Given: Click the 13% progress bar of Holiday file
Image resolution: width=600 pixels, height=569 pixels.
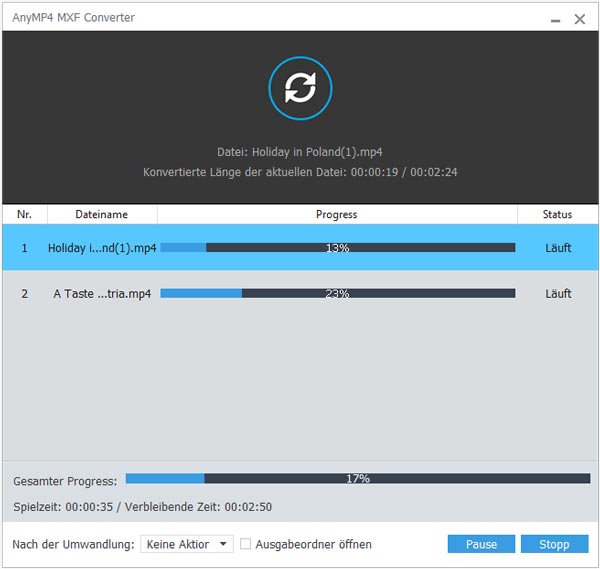Looking at the screenshot, I should pos(338,248).
